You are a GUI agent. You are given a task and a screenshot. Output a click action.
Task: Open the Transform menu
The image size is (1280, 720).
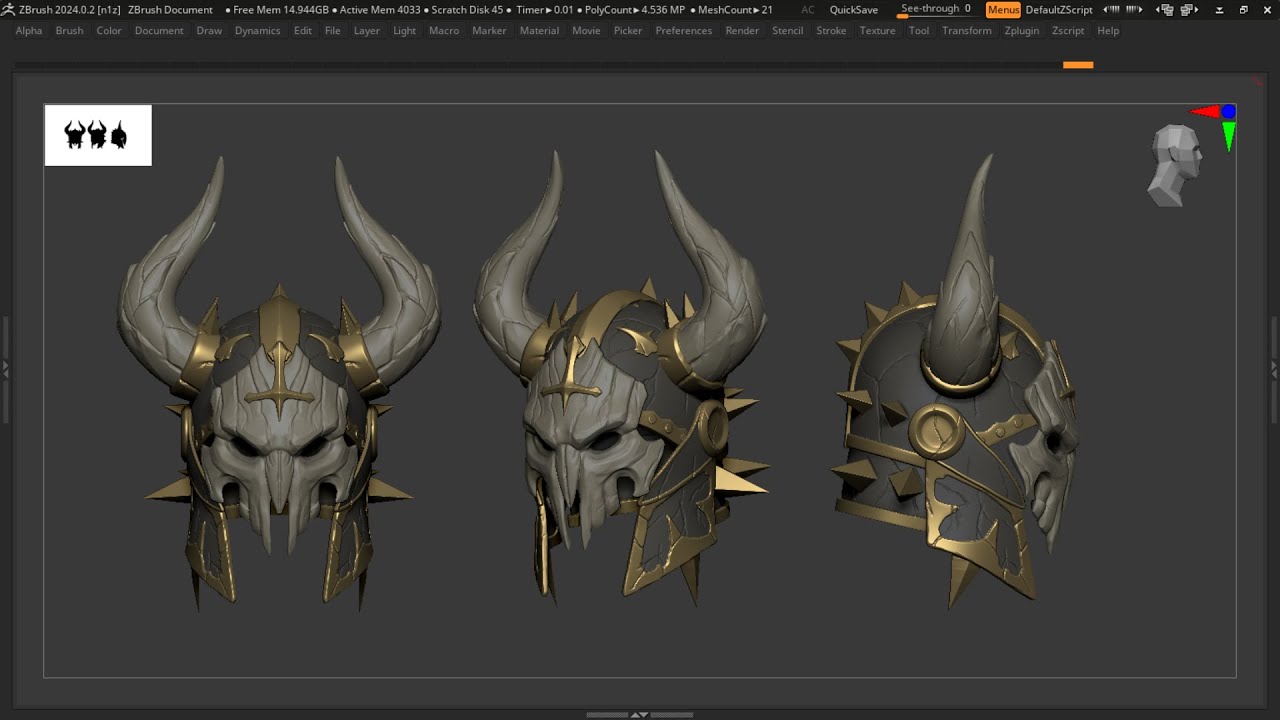coord(967,31)
